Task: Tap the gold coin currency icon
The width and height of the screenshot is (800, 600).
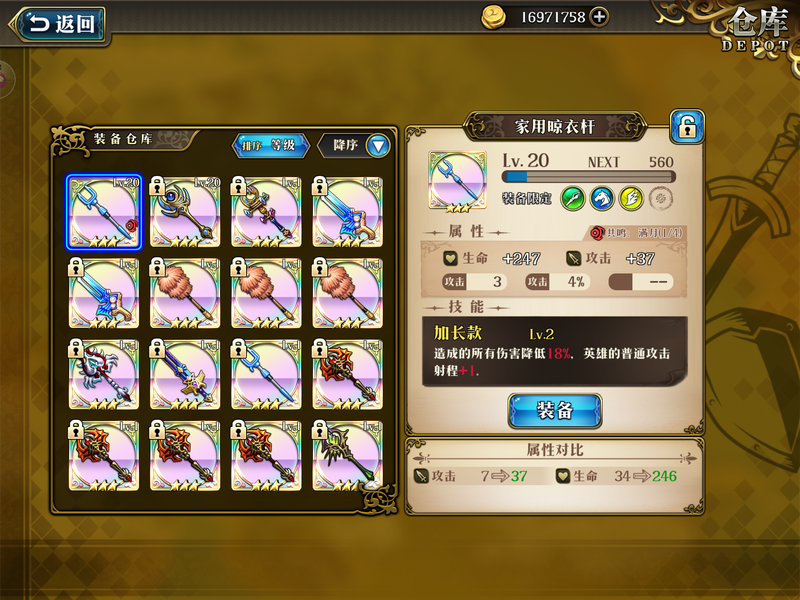Action: click(x=493, y=17)
